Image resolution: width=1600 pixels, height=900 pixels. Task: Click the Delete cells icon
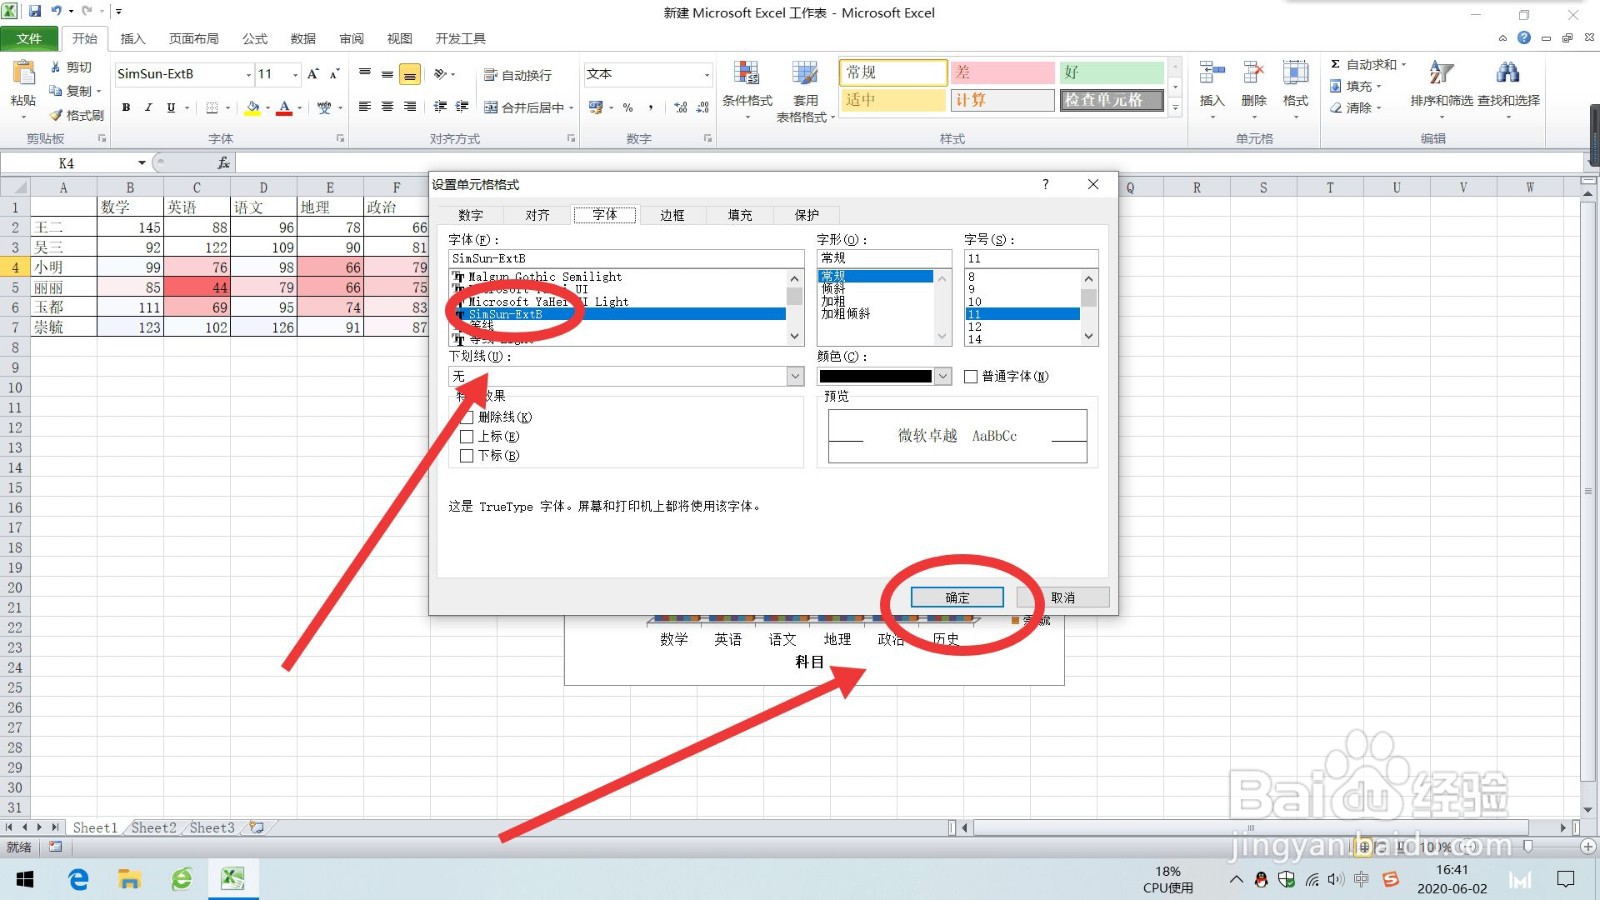1253,73
